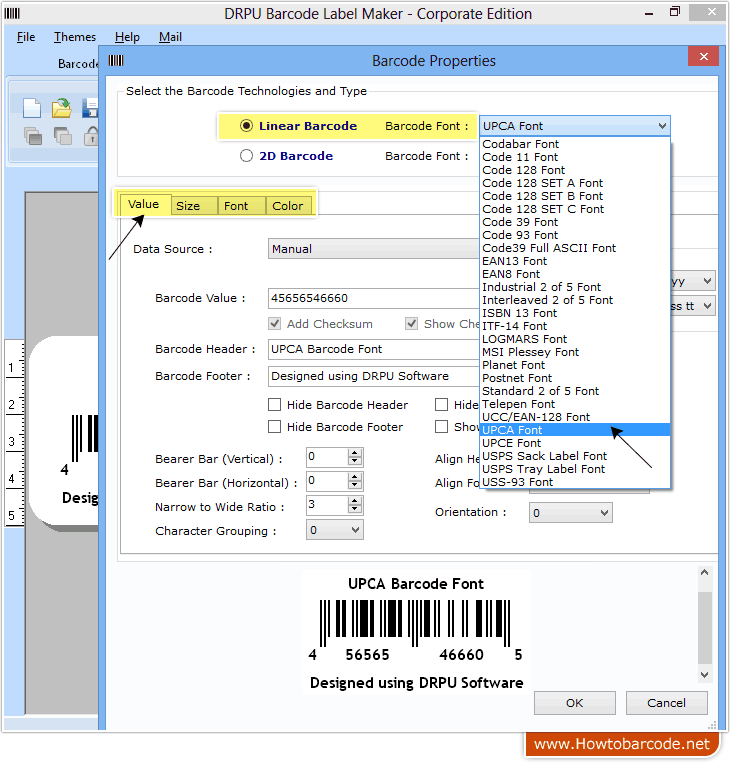Switch to the Font tab
Image resolution: width=730 pixels, height=763 pixels.
click(241, 206)
